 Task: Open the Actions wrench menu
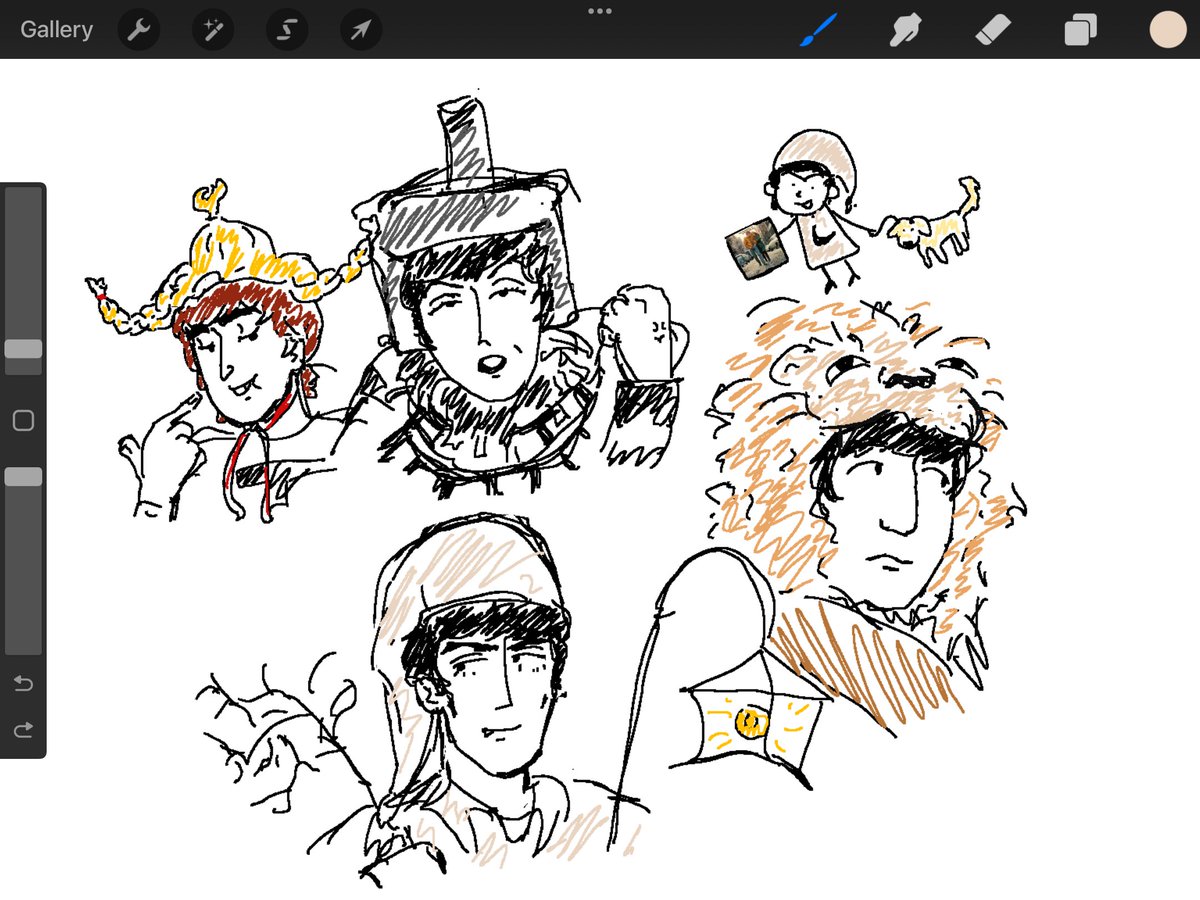pyautogui.click(x=139, y=30)
